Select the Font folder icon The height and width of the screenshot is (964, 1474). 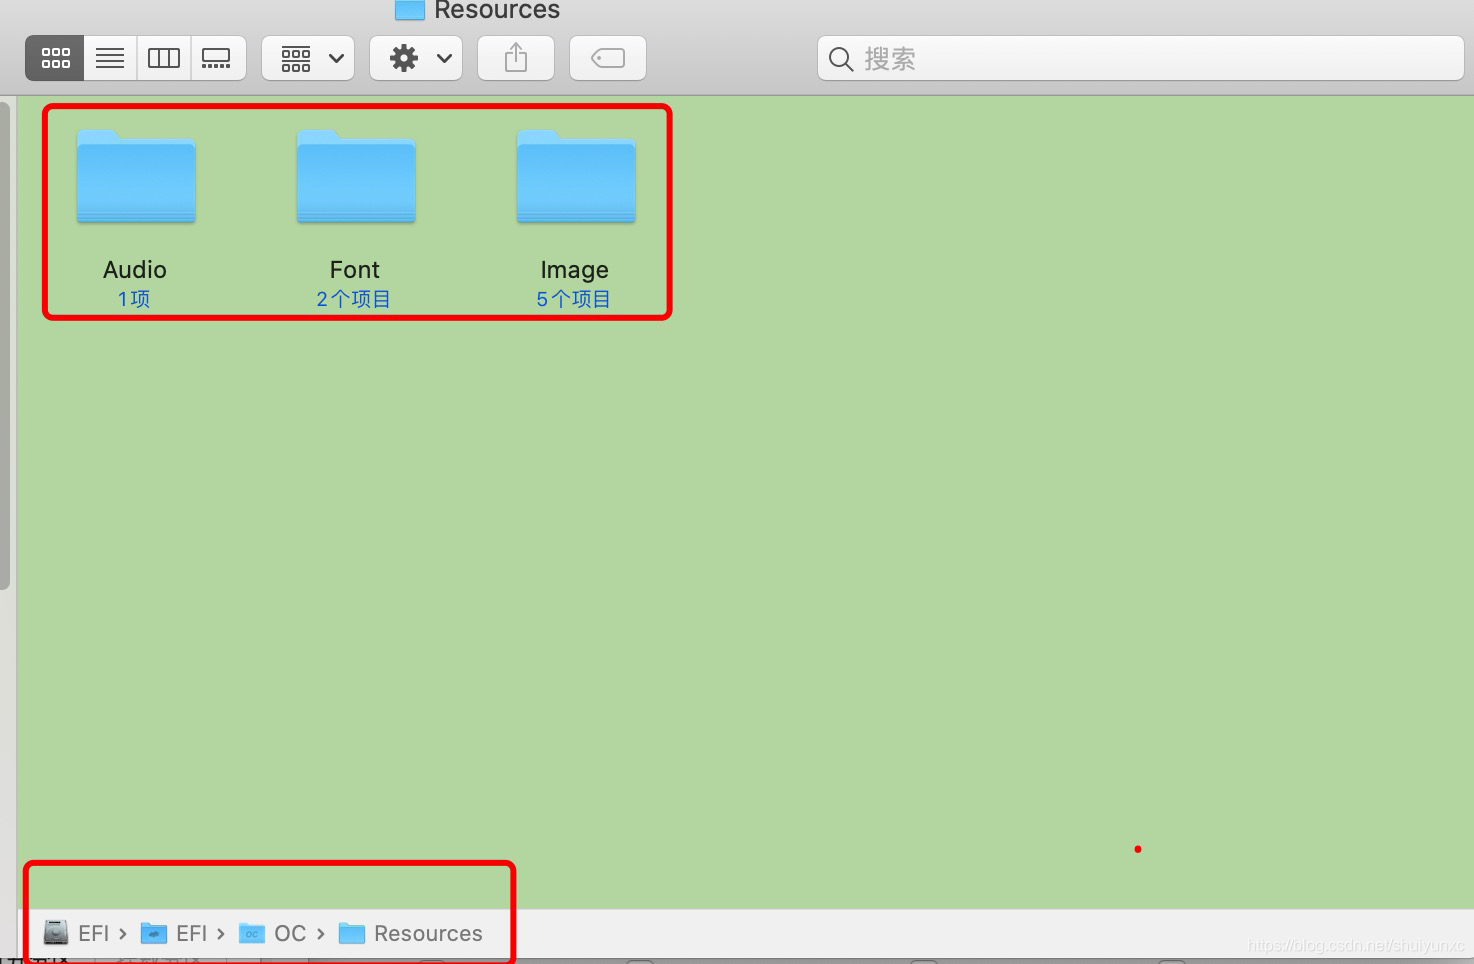point(356,176)
